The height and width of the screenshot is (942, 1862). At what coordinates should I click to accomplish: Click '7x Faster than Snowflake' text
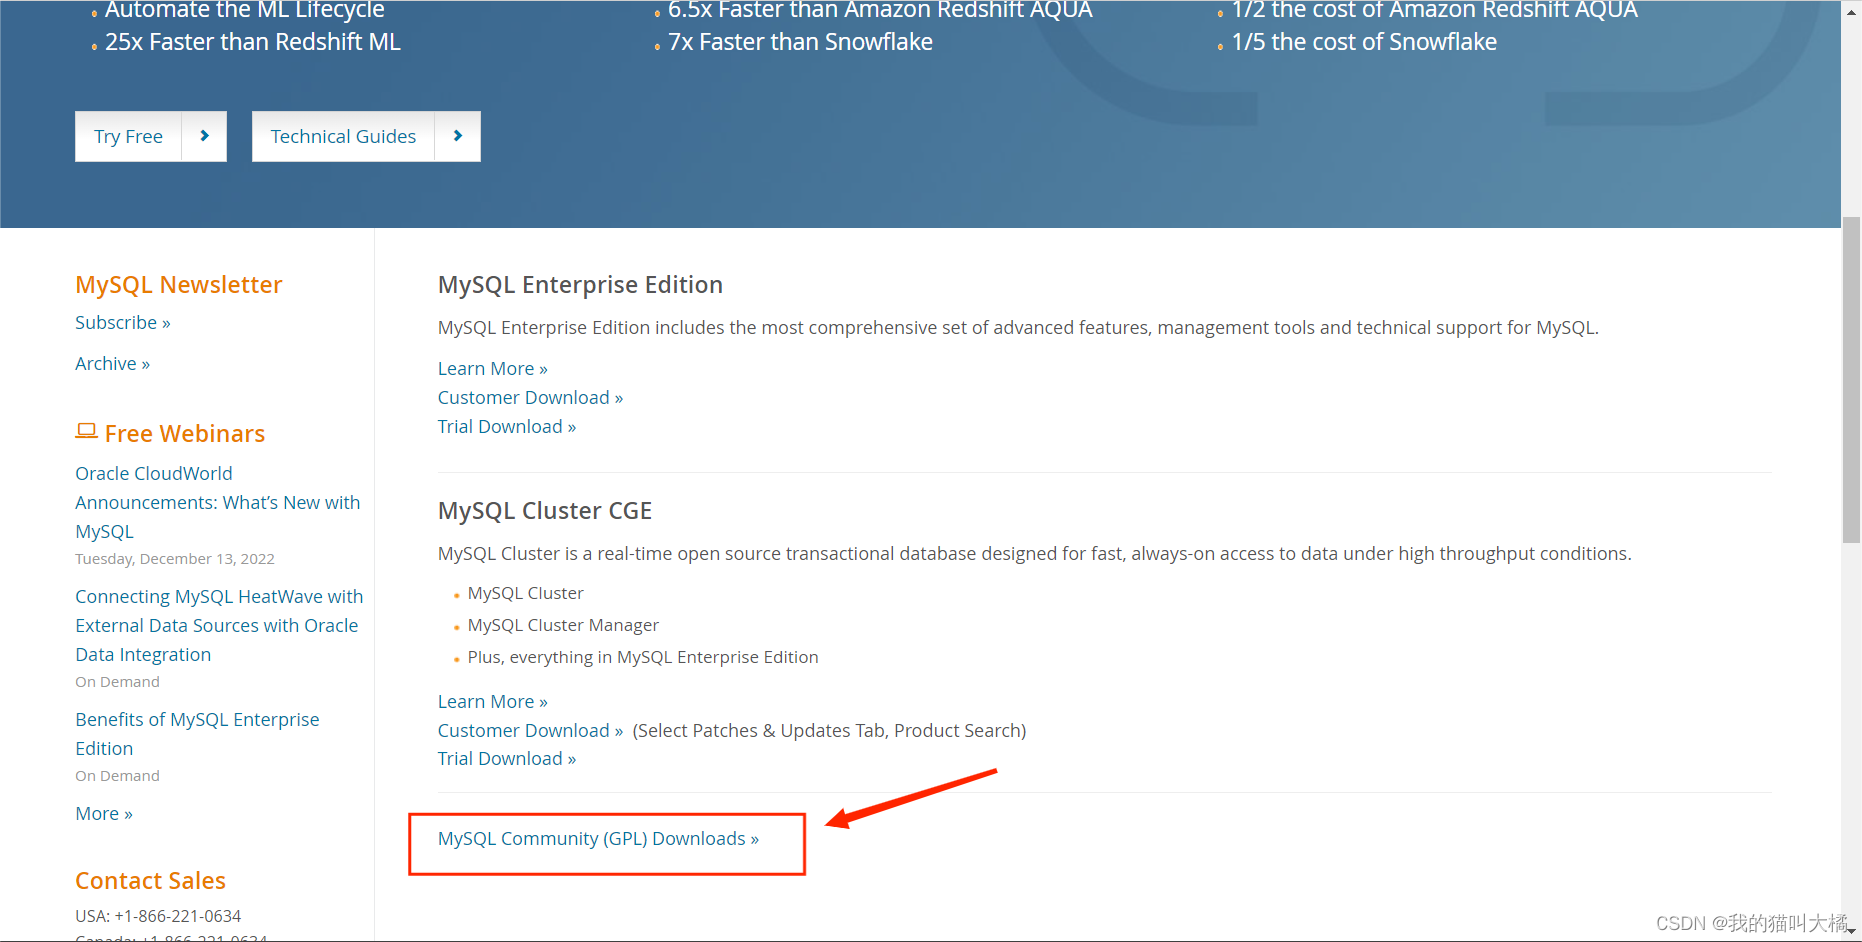point(800,42)
